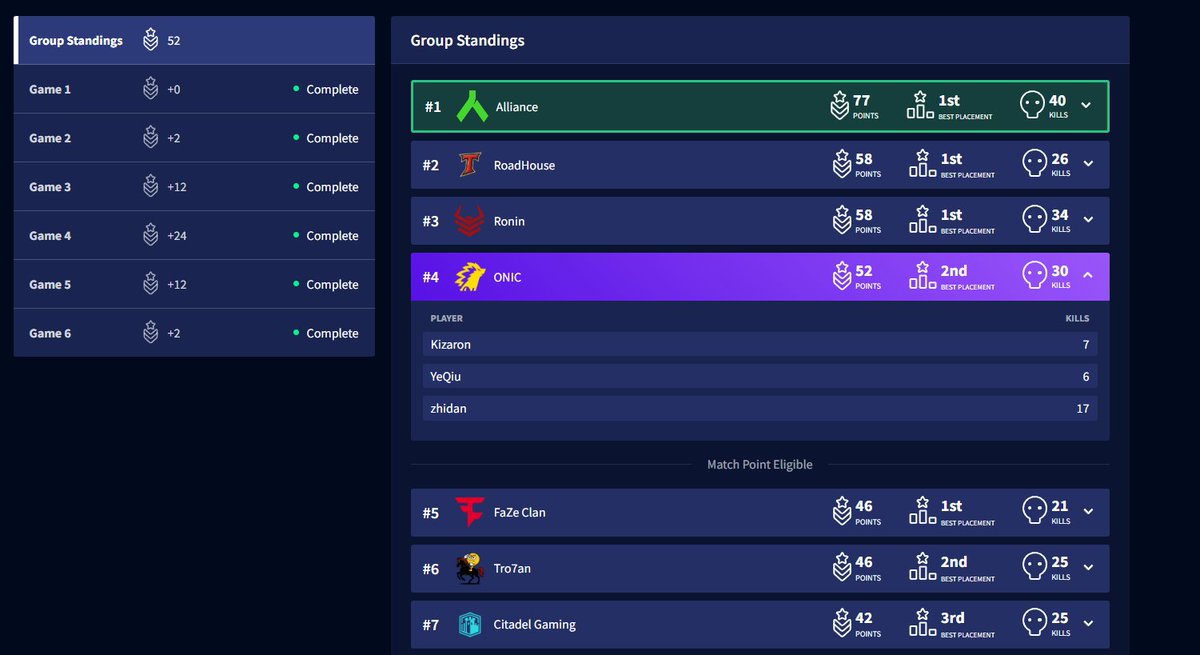Click the points badge icon in ONIC row

tap(842, 276)
